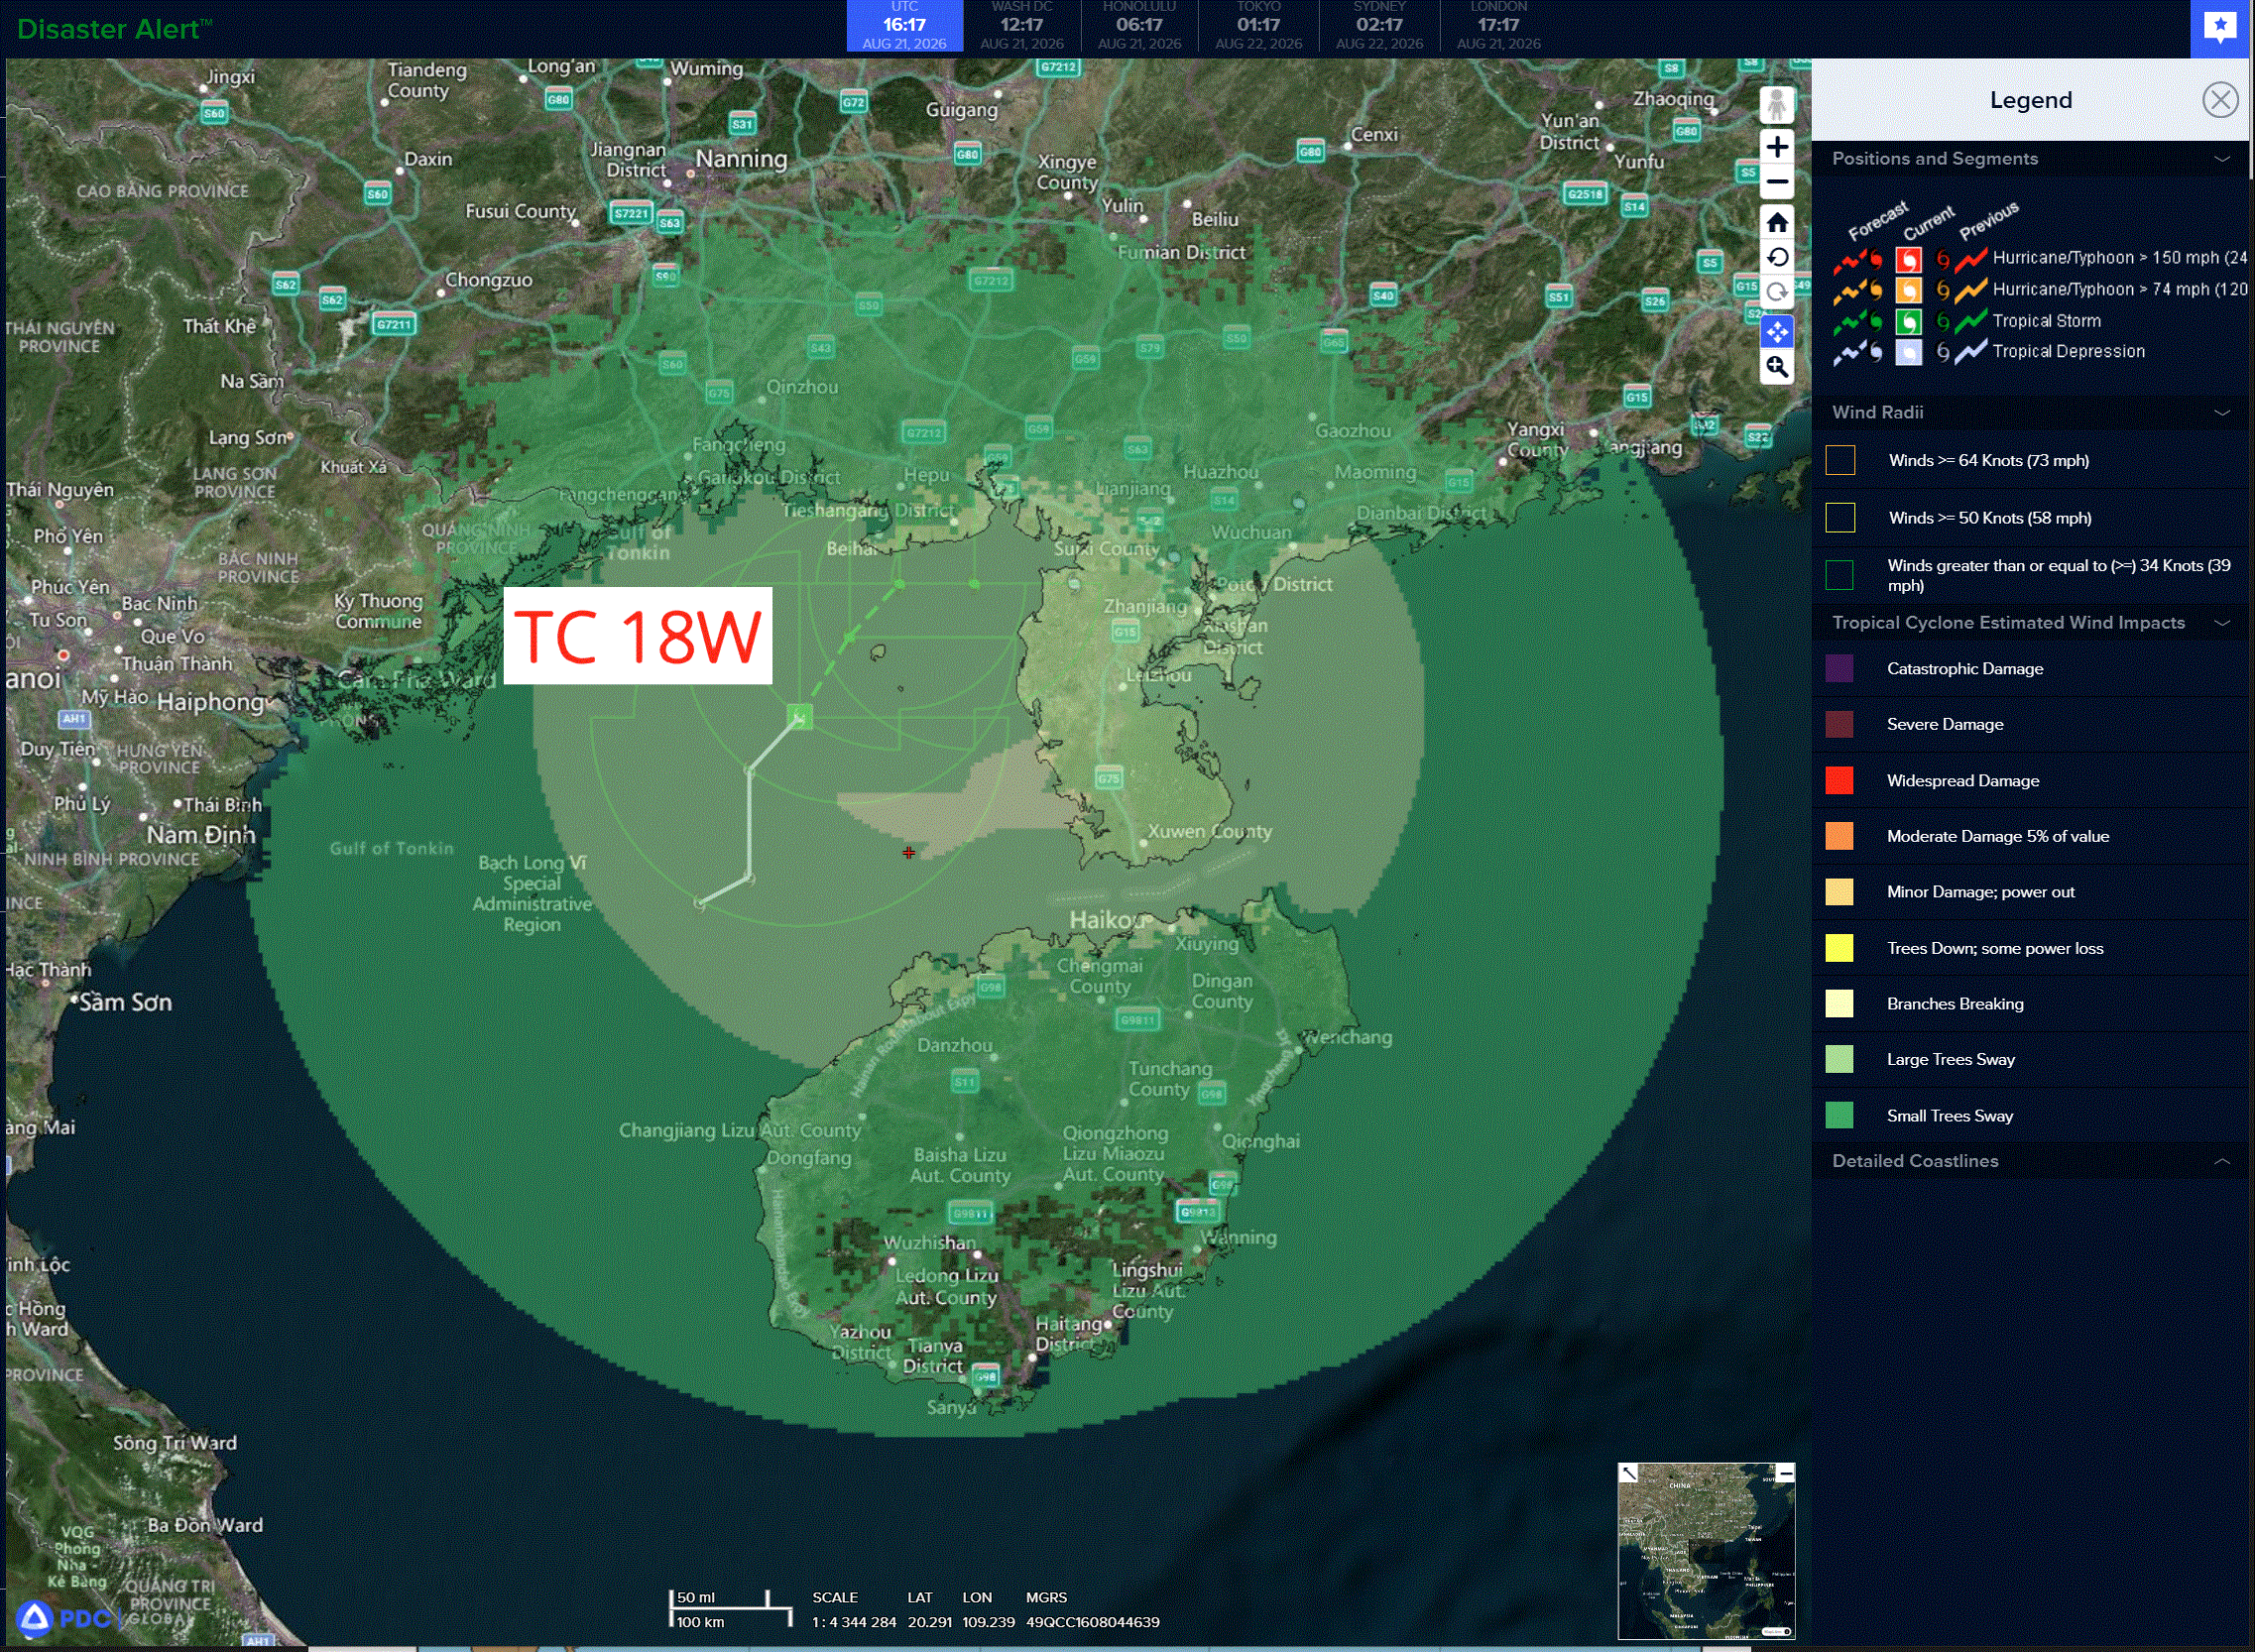Select the HONOLULU time zone tab
This screenshot has width=2255, height=1652.
coord(1139,26)
